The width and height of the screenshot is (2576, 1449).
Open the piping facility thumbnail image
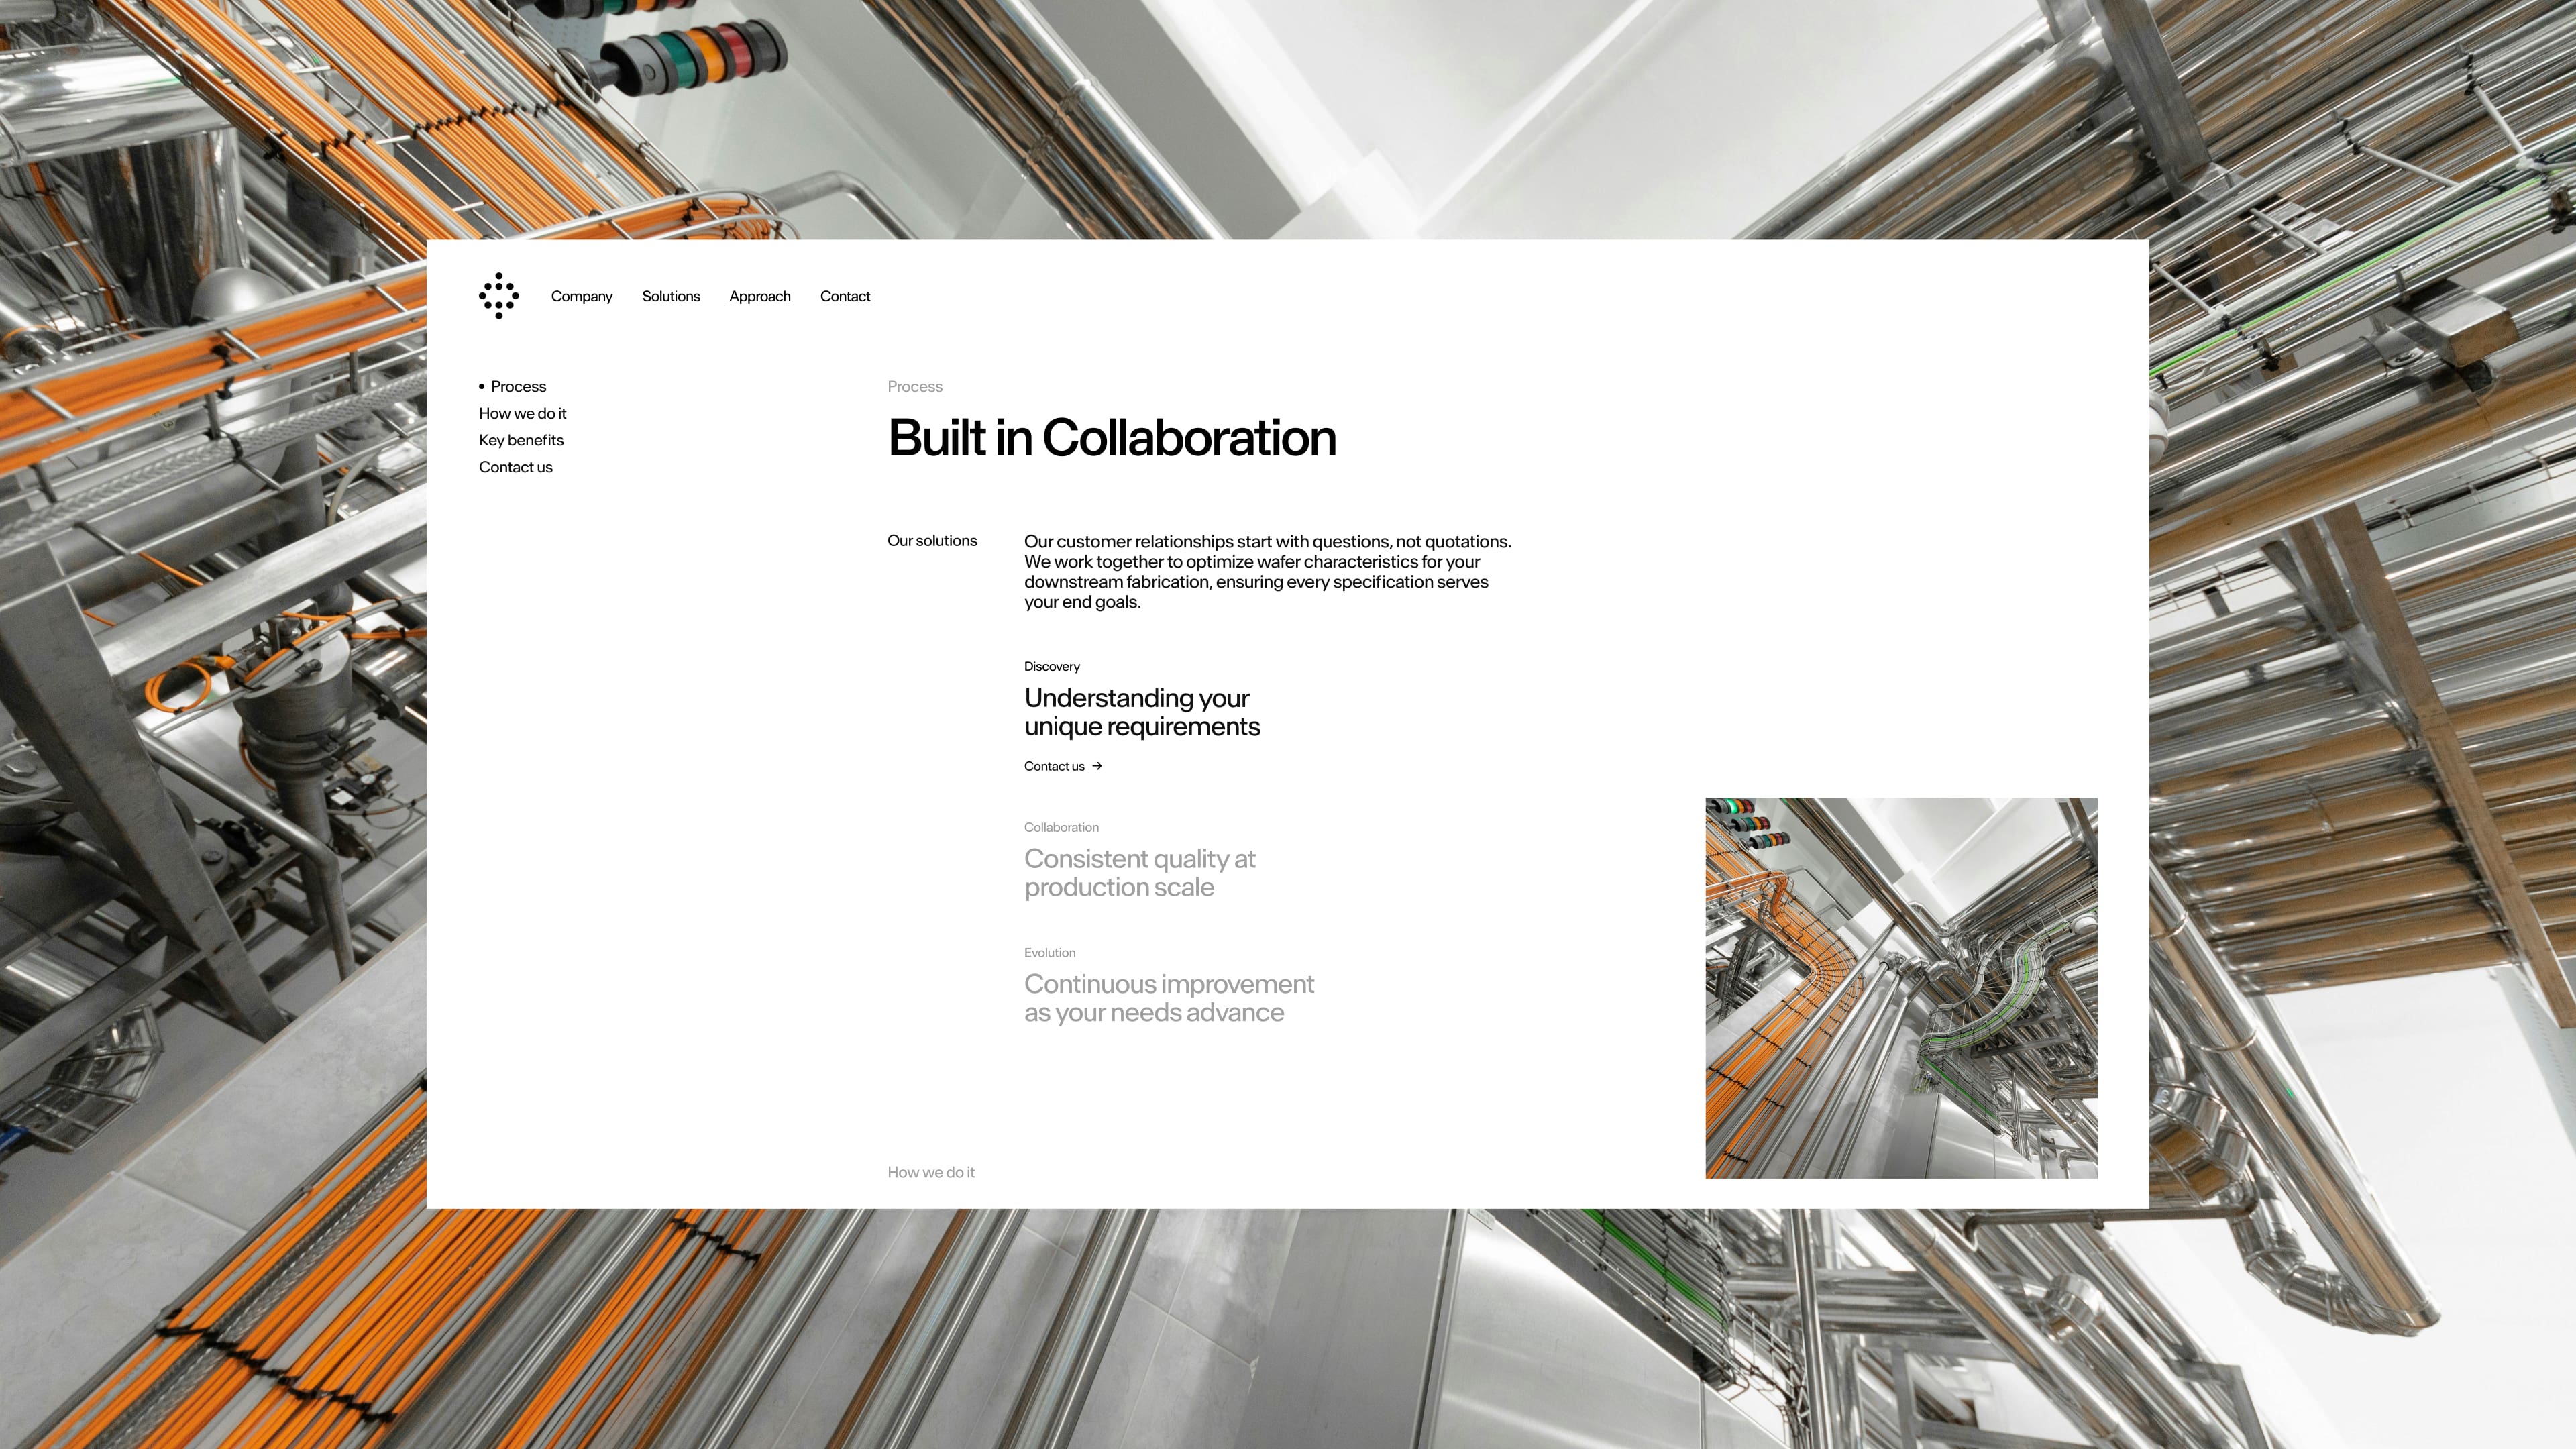click(1900, 987)
